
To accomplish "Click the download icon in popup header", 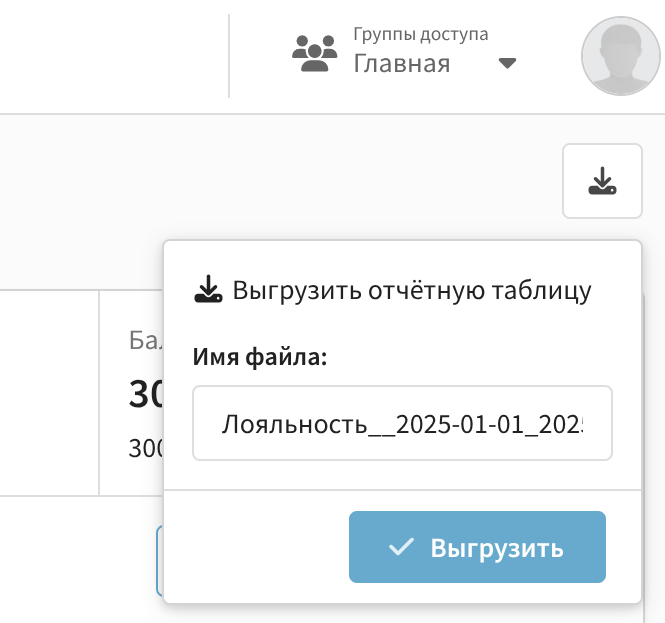I will click(207, 291).
